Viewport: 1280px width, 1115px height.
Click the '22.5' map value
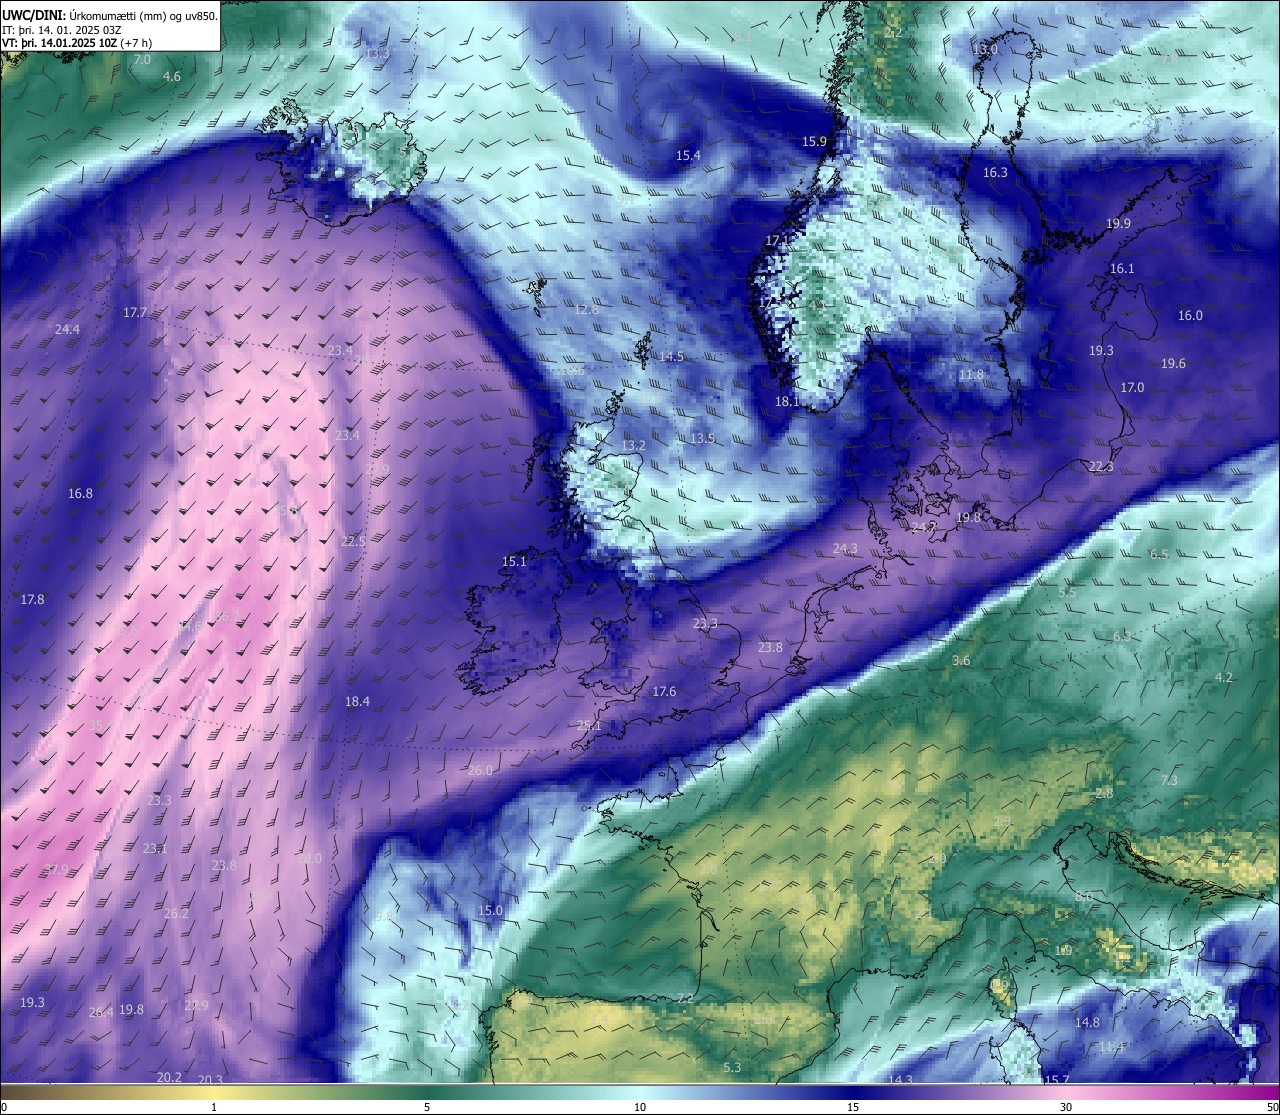(353, 541)
